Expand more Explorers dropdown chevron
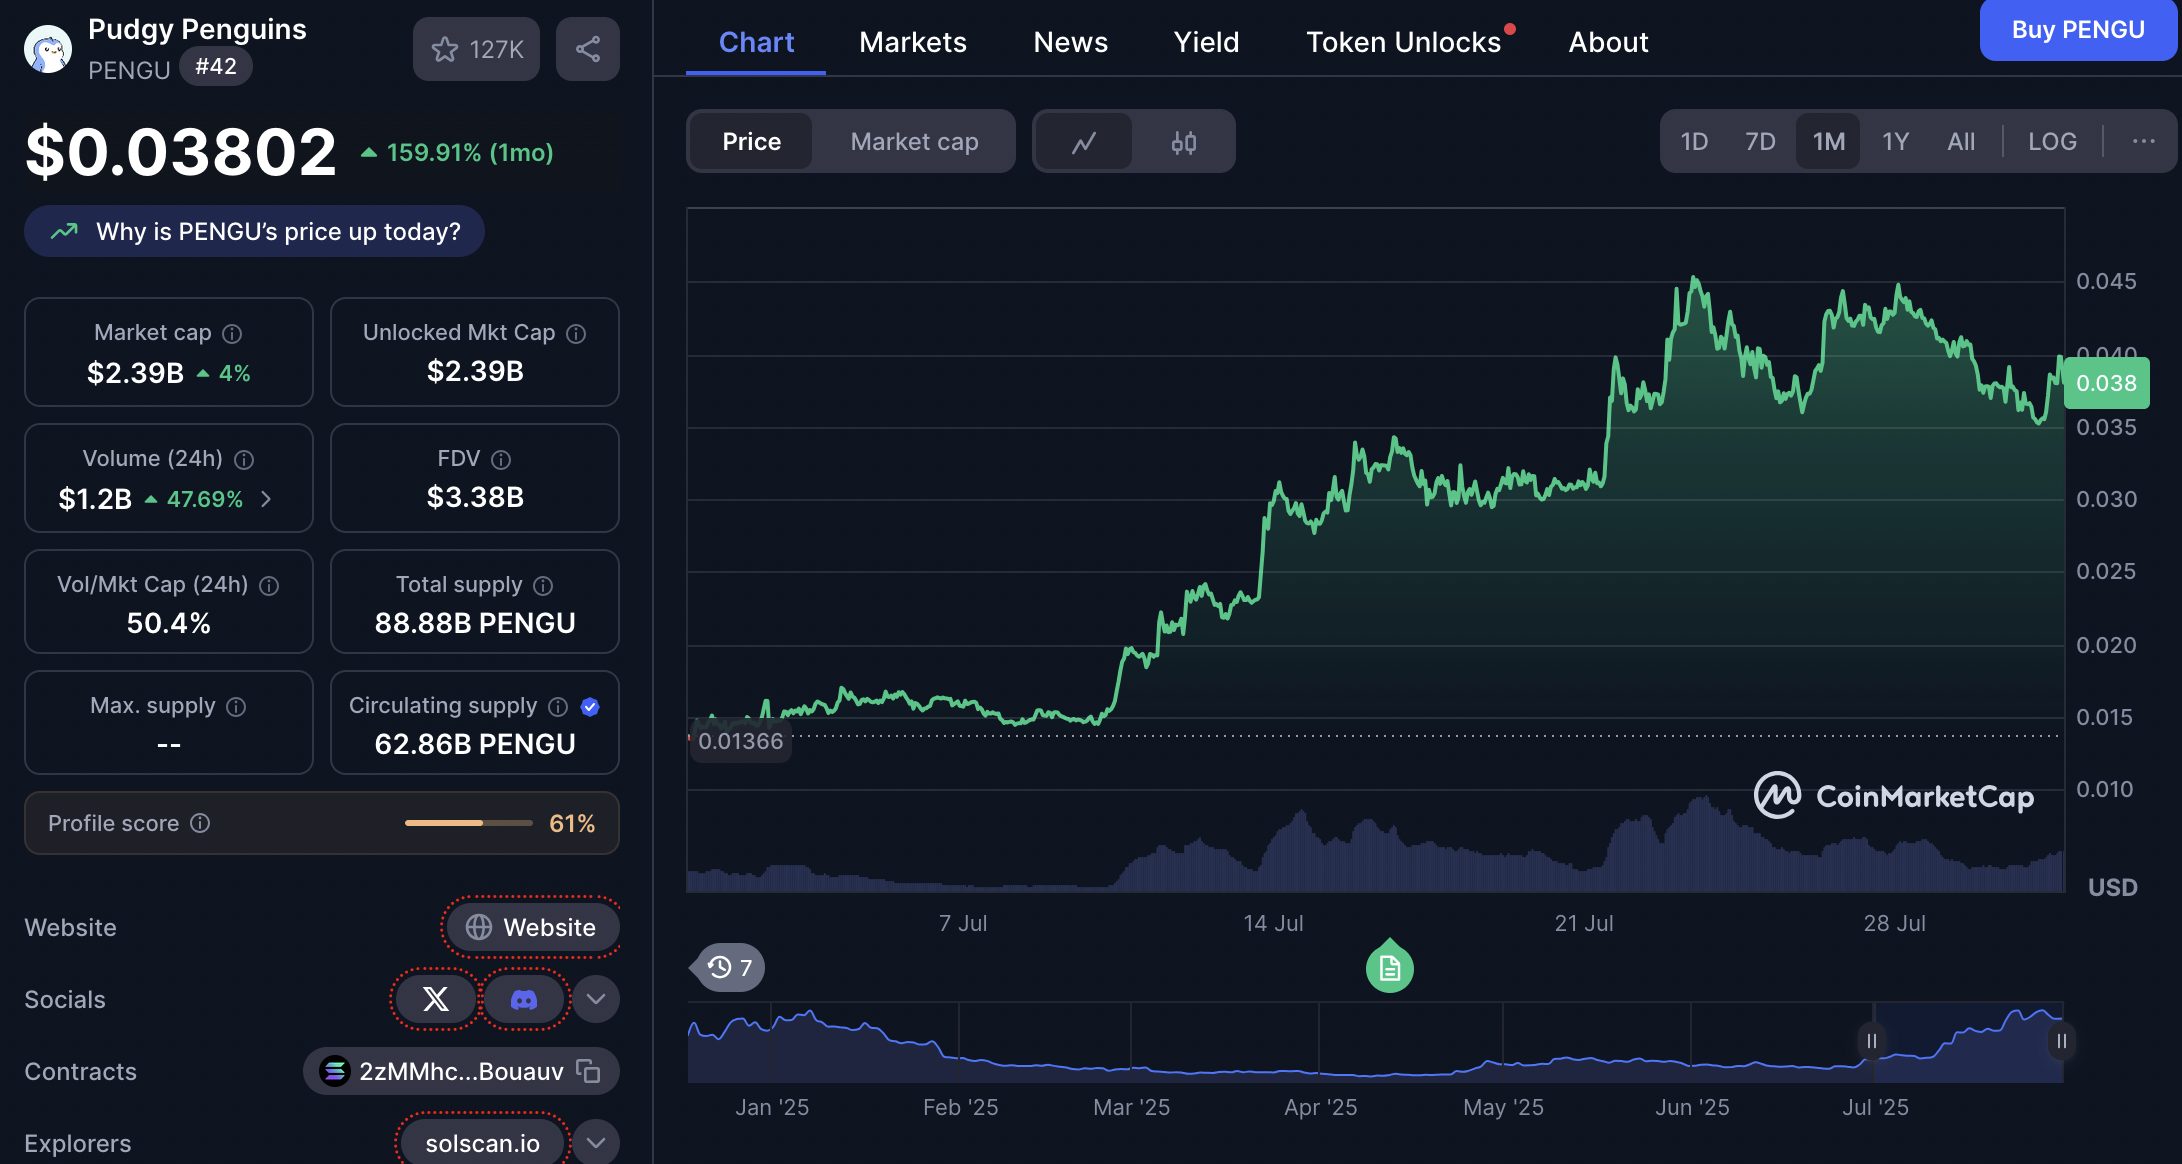This screenshot has width=2182, height=1164. pyautogui.click(x=596, y=1142)
